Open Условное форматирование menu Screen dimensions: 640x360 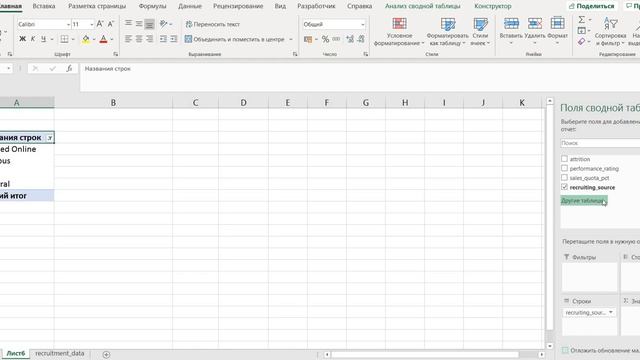[x=399, y=32]
